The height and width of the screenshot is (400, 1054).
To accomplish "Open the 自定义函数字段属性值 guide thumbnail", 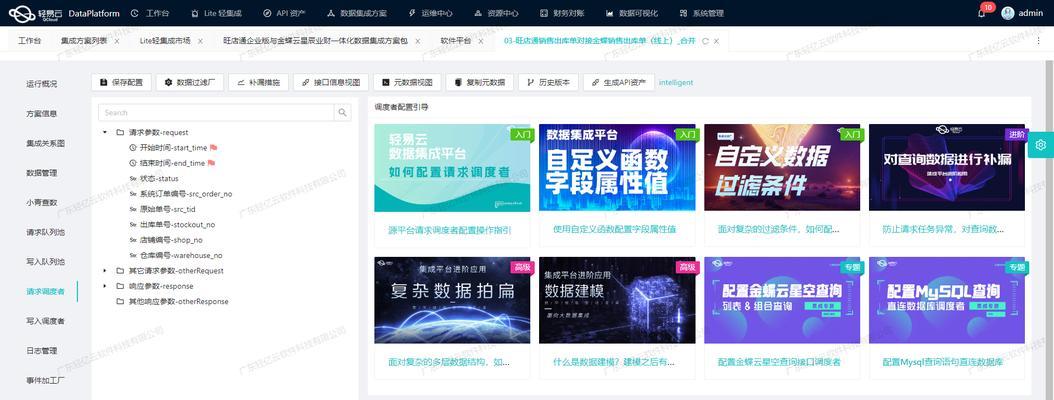I will 617,167.
